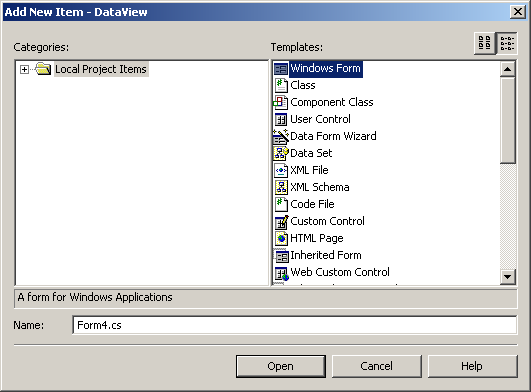Click the Data Form Wizard icon
Screen dimensions: 531x392
pos(281,136)
